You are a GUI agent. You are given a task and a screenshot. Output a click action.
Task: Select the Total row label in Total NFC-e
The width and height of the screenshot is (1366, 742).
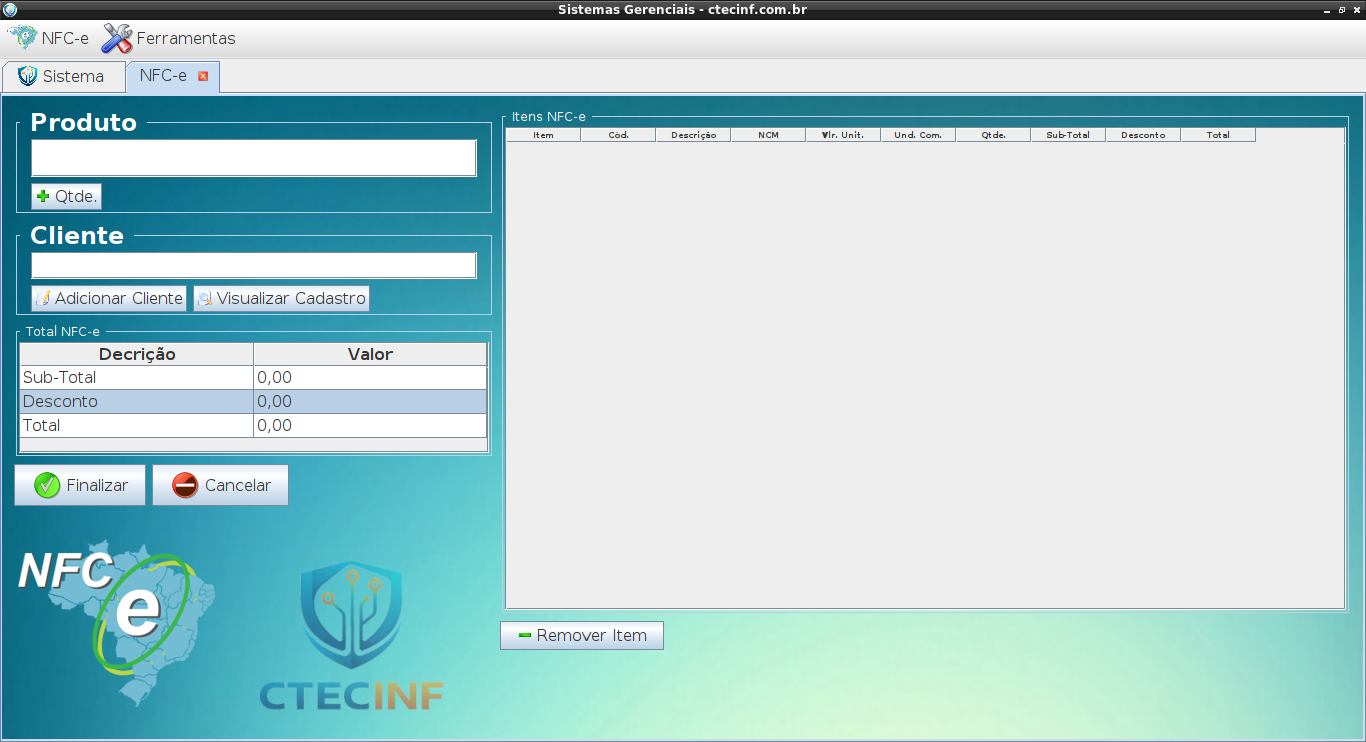[137, 426]
